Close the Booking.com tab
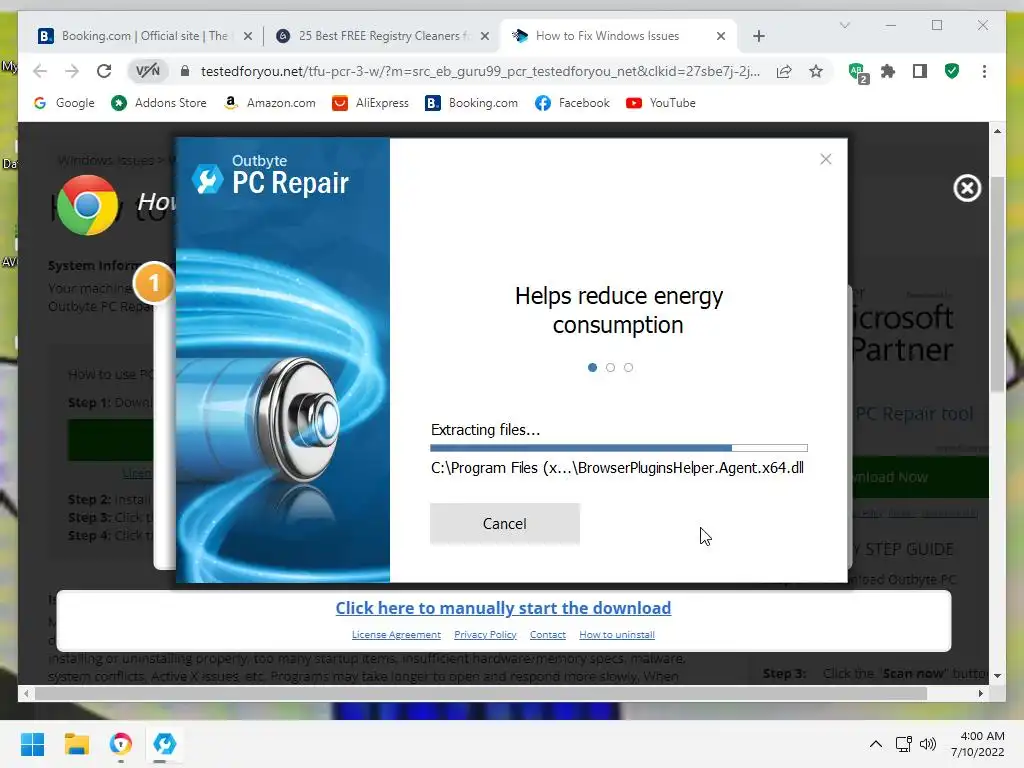 click(x=248, y=36)
